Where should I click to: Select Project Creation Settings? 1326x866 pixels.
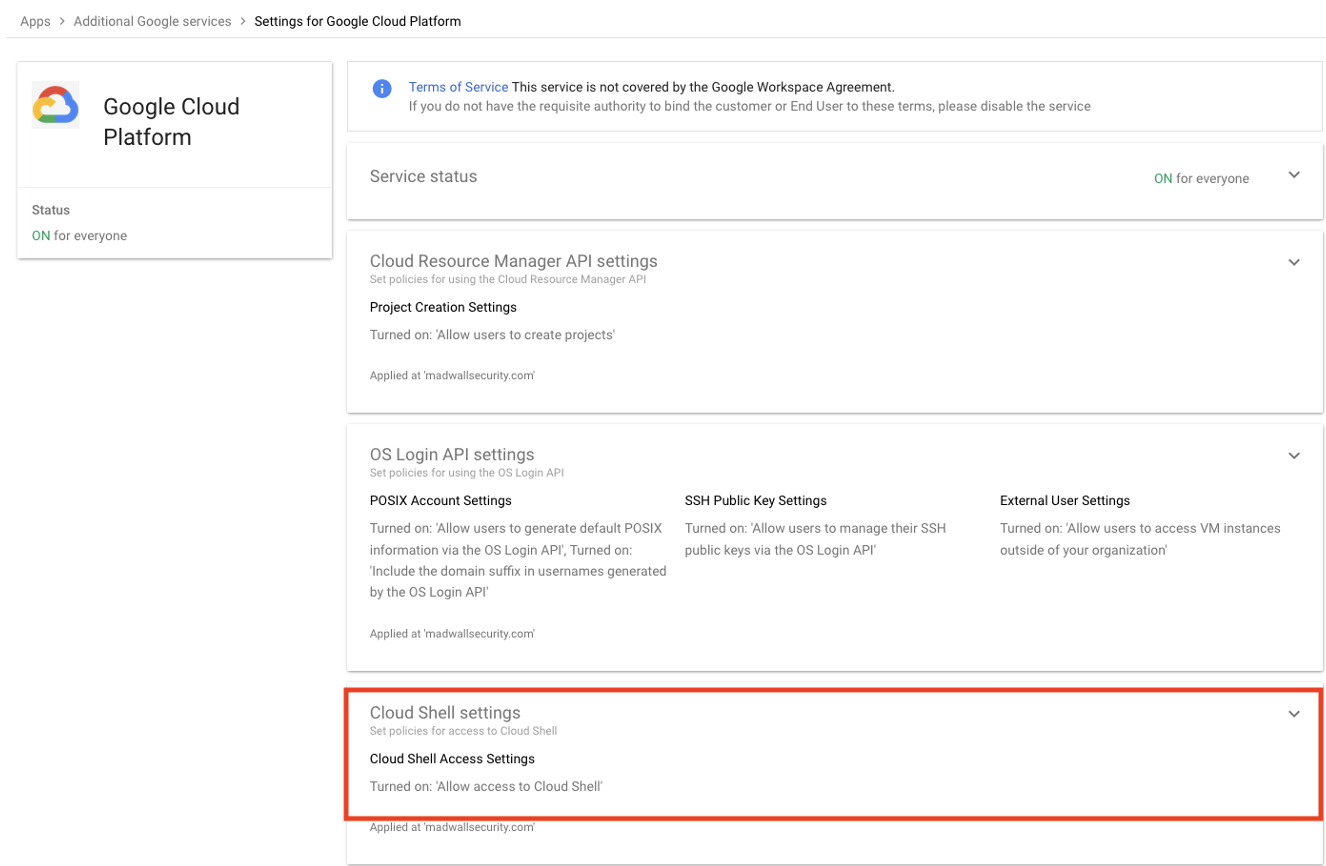pos(443,307)
